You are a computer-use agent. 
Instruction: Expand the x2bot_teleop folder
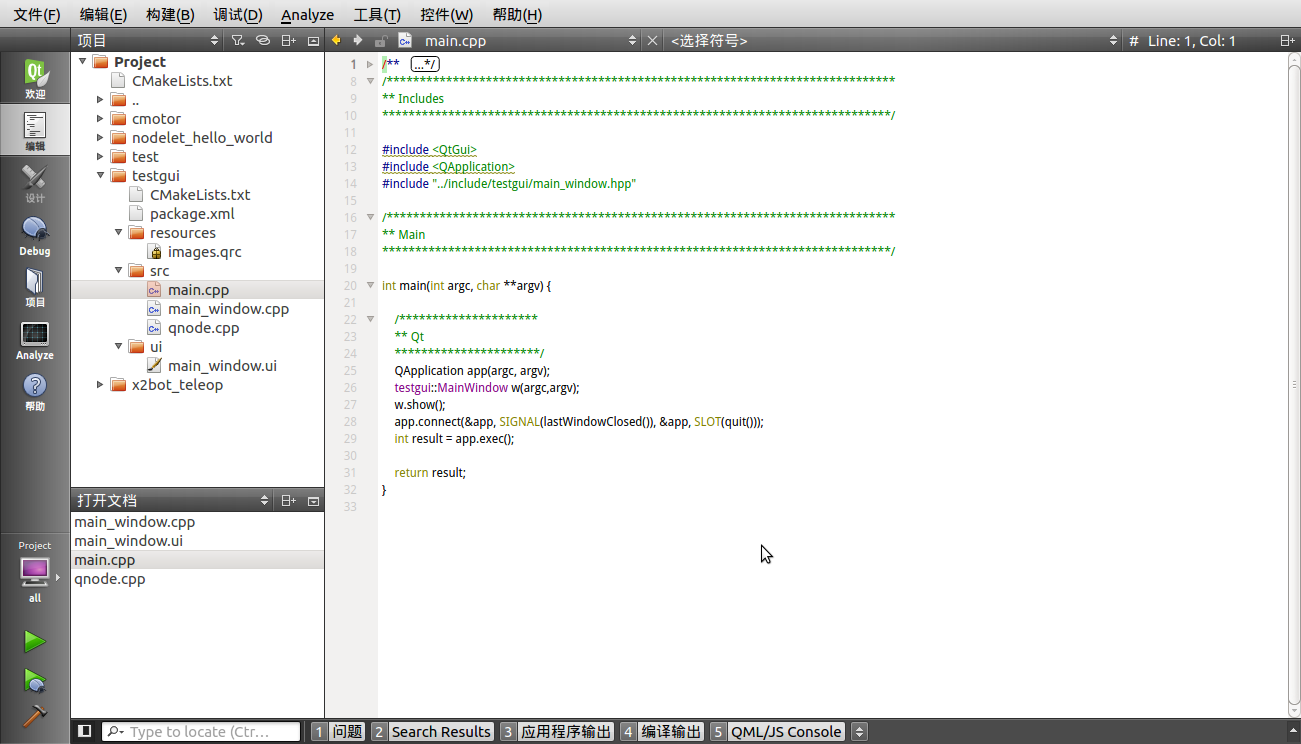(100, 385)
